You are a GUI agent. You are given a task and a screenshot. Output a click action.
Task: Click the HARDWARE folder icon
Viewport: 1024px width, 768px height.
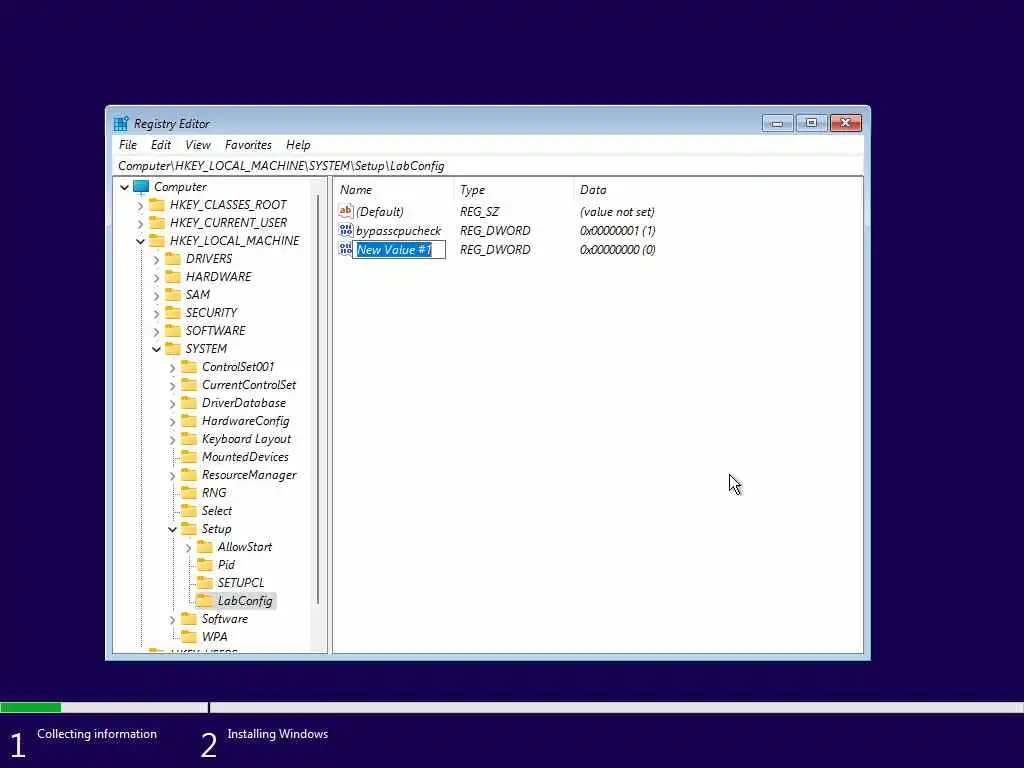point(173,277)
